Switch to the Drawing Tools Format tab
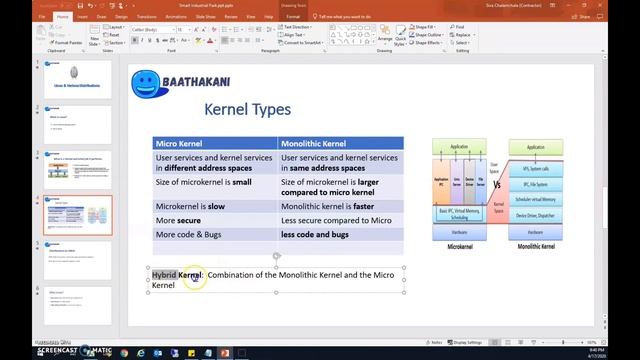This screenshot has height=360, width=640. [x=293, y=17]
